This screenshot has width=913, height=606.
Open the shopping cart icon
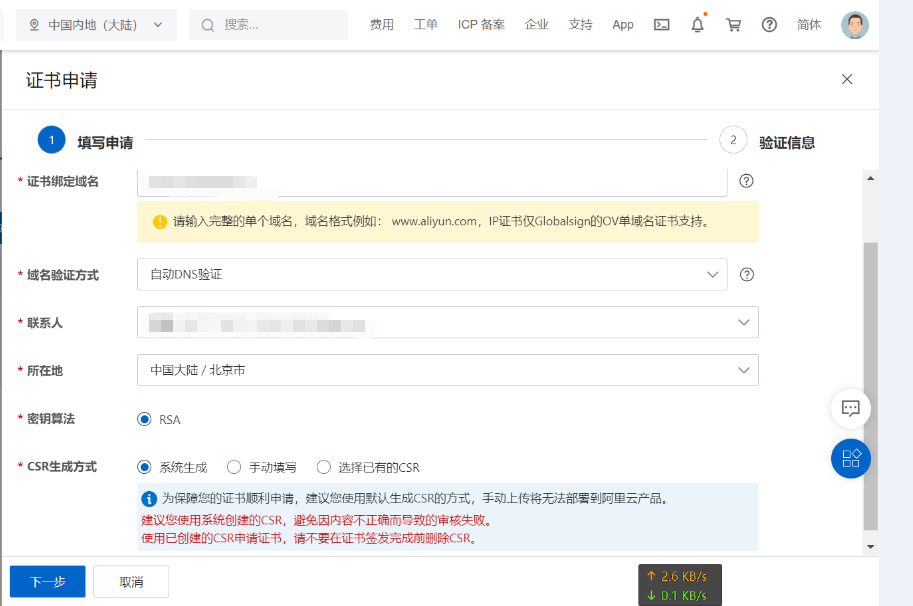click(x=733, y=25)
